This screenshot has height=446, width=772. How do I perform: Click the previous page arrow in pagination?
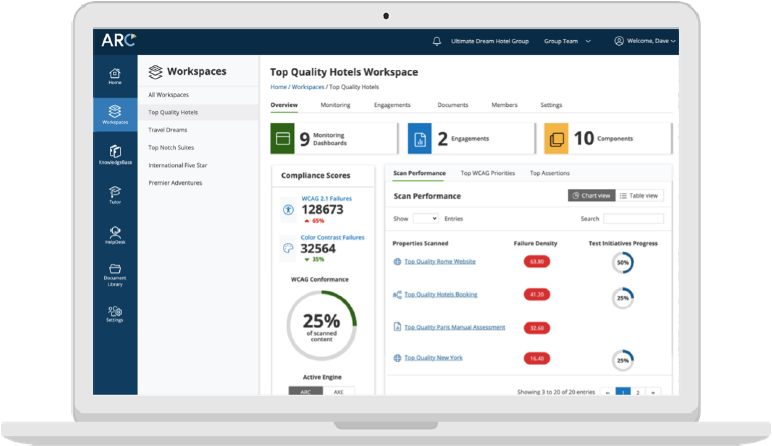click(608, 392)
